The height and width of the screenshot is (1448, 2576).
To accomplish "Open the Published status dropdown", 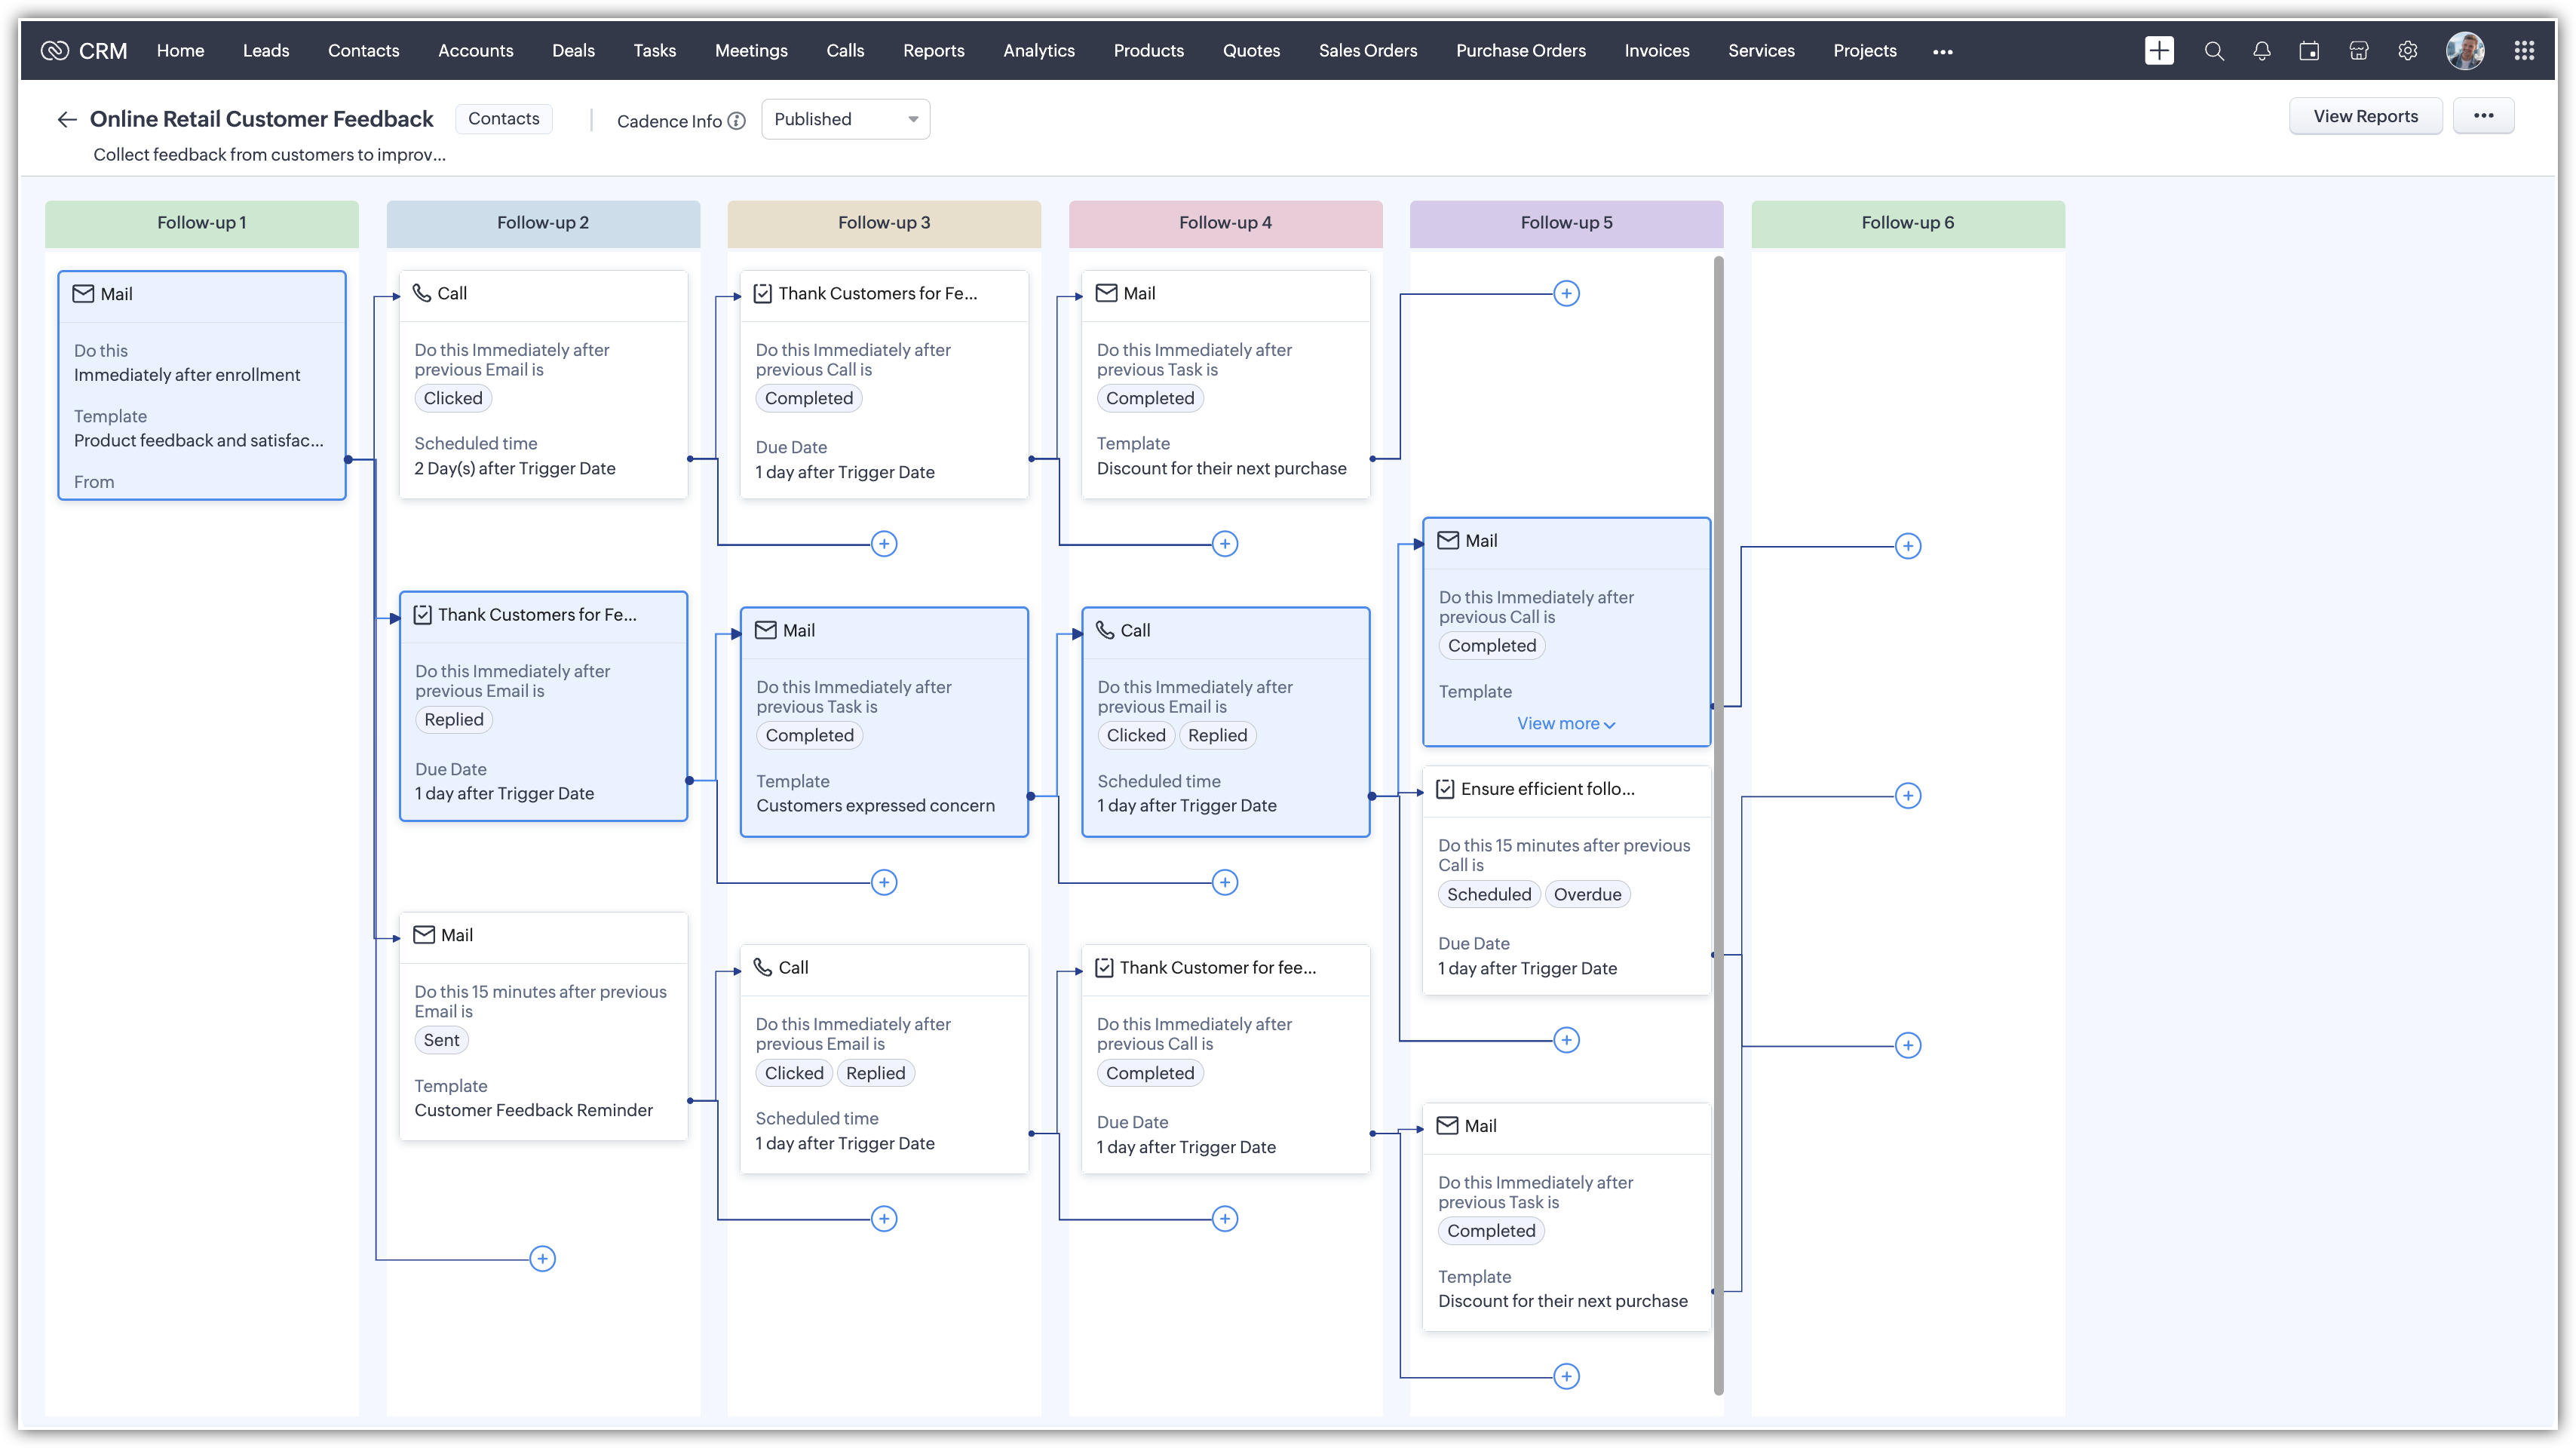I will pyautogui.click(x=845, y=119).
